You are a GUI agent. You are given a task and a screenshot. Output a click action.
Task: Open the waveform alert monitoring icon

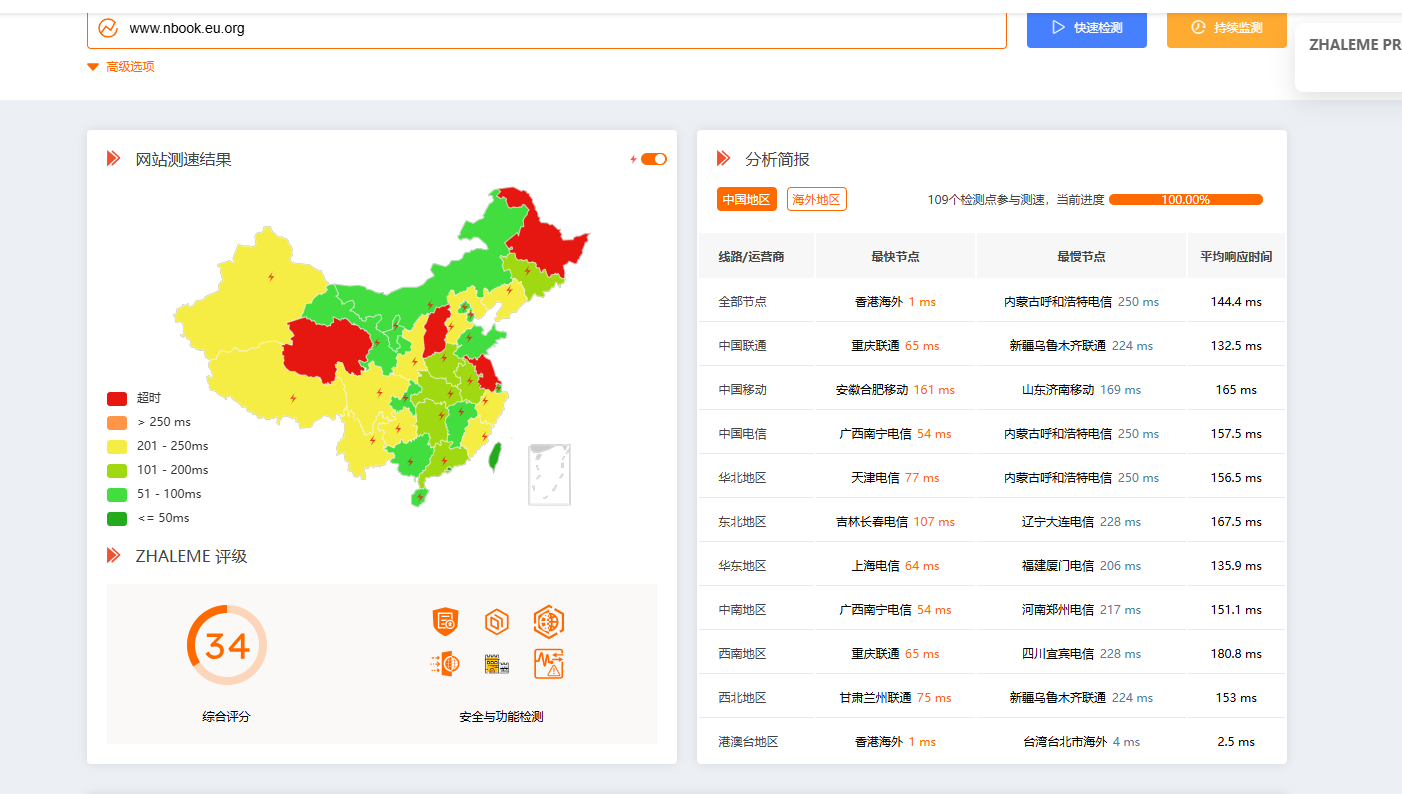pyautogui.click(x=549, y=664)
